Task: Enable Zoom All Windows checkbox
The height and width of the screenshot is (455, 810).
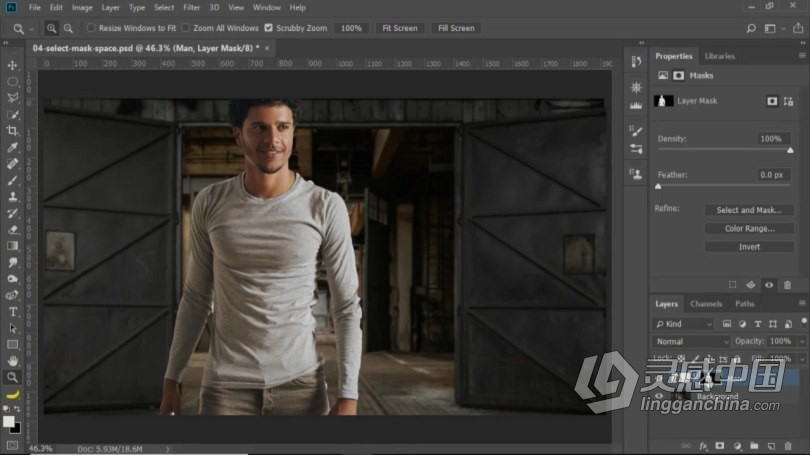Action: pos(185,28)
